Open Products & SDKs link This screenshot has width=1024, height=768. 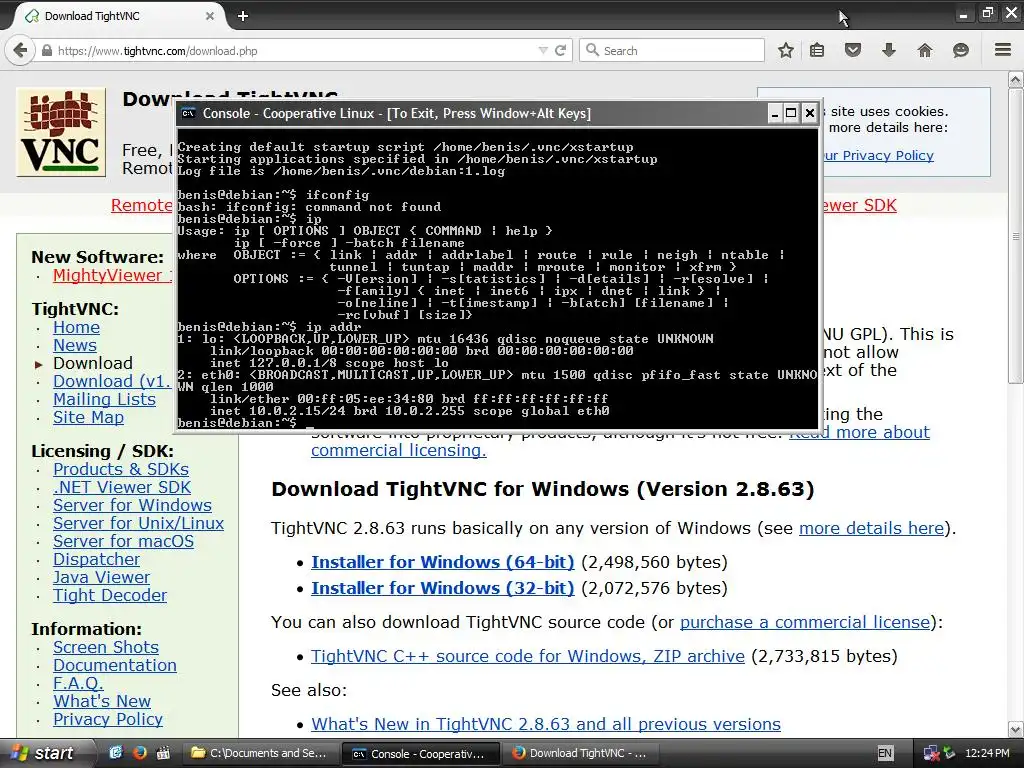121,469
